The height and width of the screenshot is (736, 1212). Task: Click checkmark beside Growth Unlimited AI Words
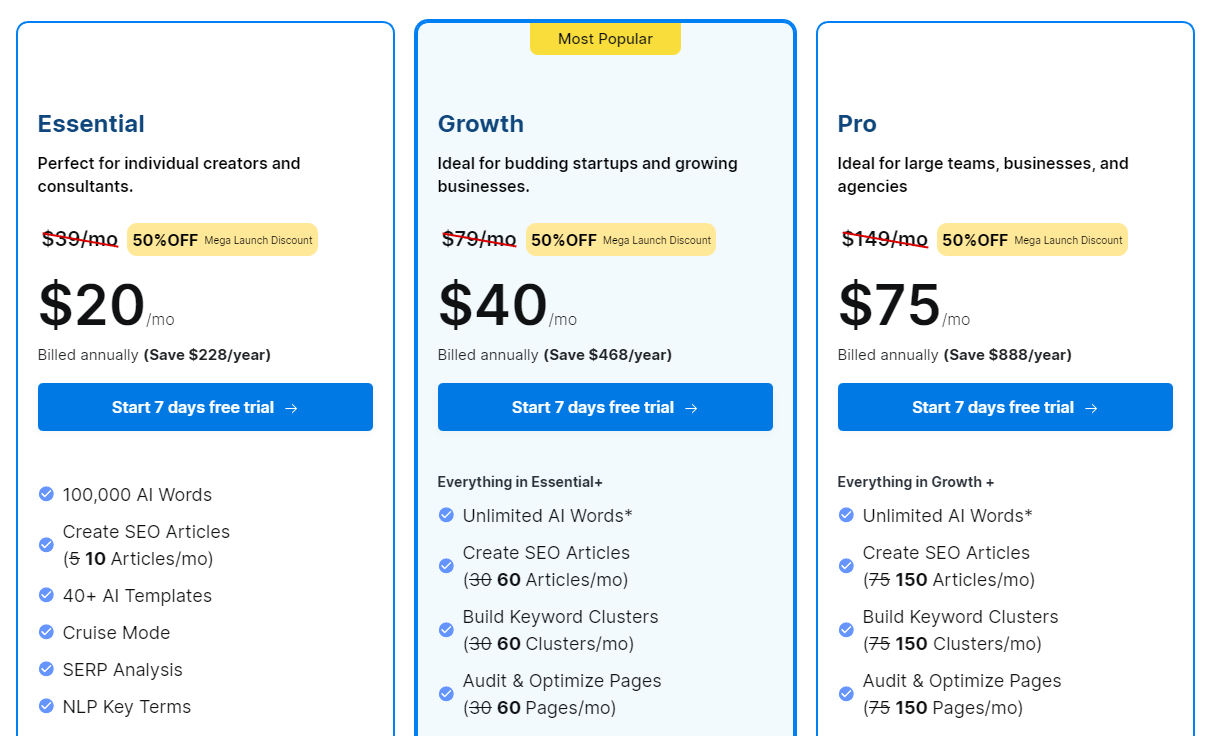(446, 515)
